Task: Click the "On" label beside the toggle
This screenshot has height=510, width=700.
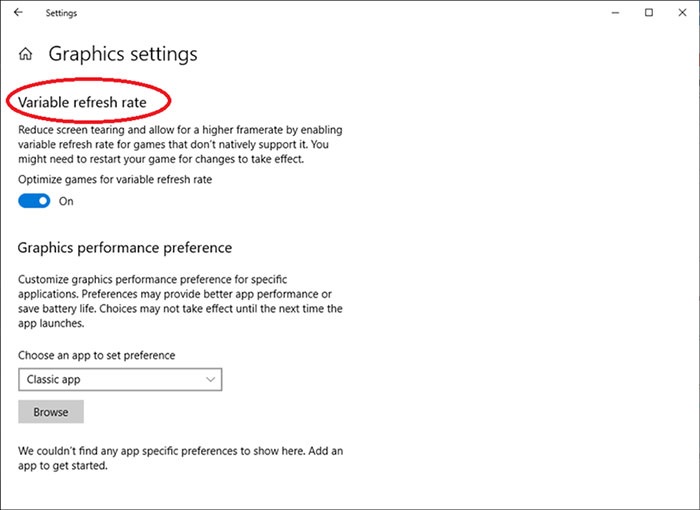Action: coord(66,201)
